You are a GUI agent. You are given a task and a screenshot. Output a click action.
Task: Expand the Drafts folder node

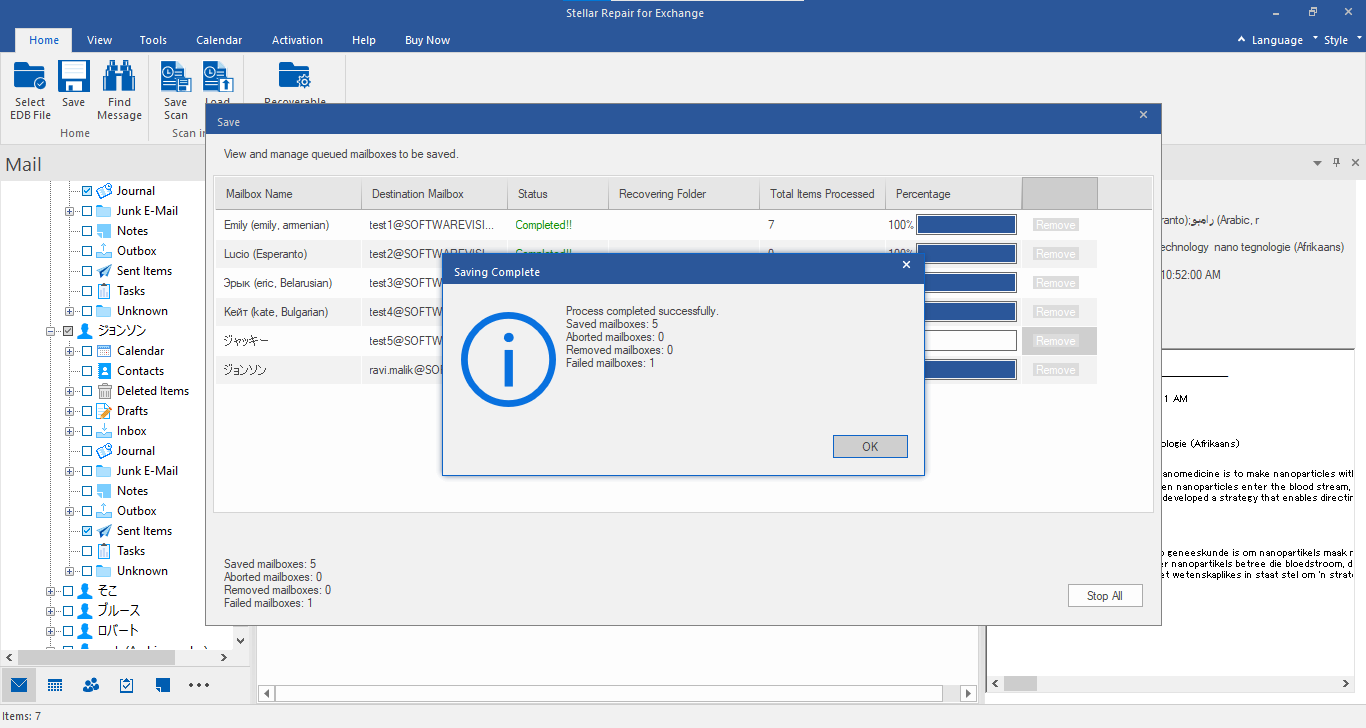[69, 411]
